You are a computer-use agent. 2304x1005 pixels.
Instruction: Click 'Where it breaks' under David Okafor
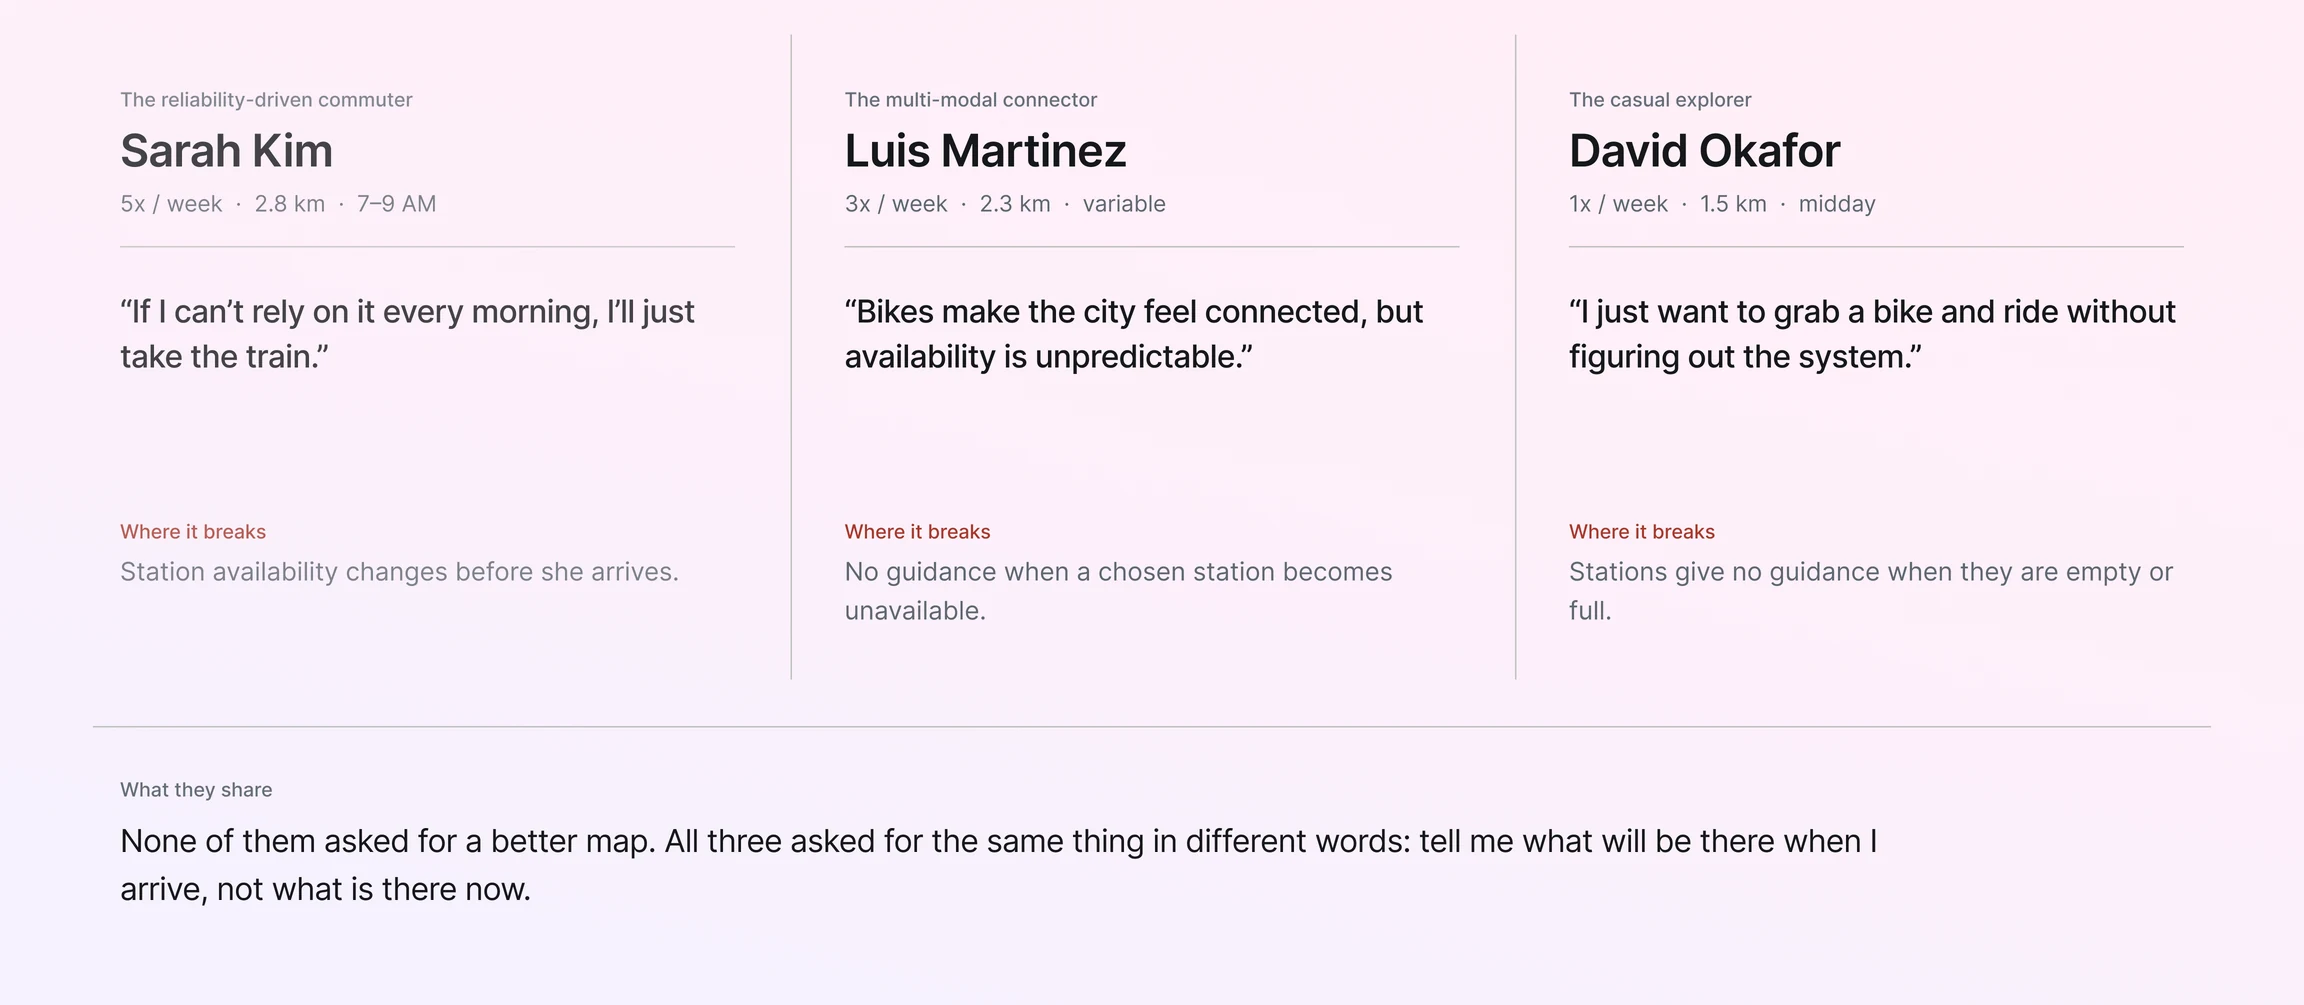pos(1641,532)
